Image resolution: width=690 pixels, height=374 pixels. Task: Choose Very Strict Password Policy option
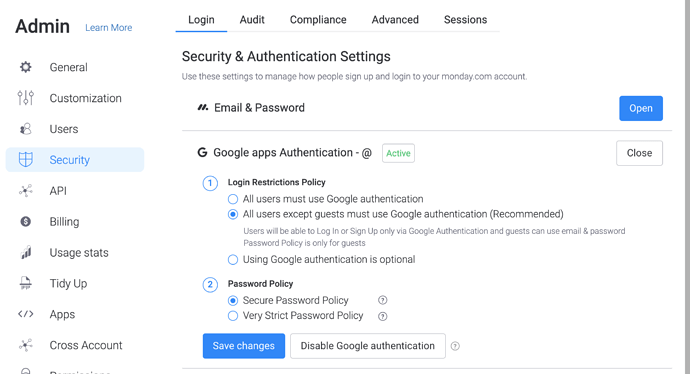click(233, 316)
